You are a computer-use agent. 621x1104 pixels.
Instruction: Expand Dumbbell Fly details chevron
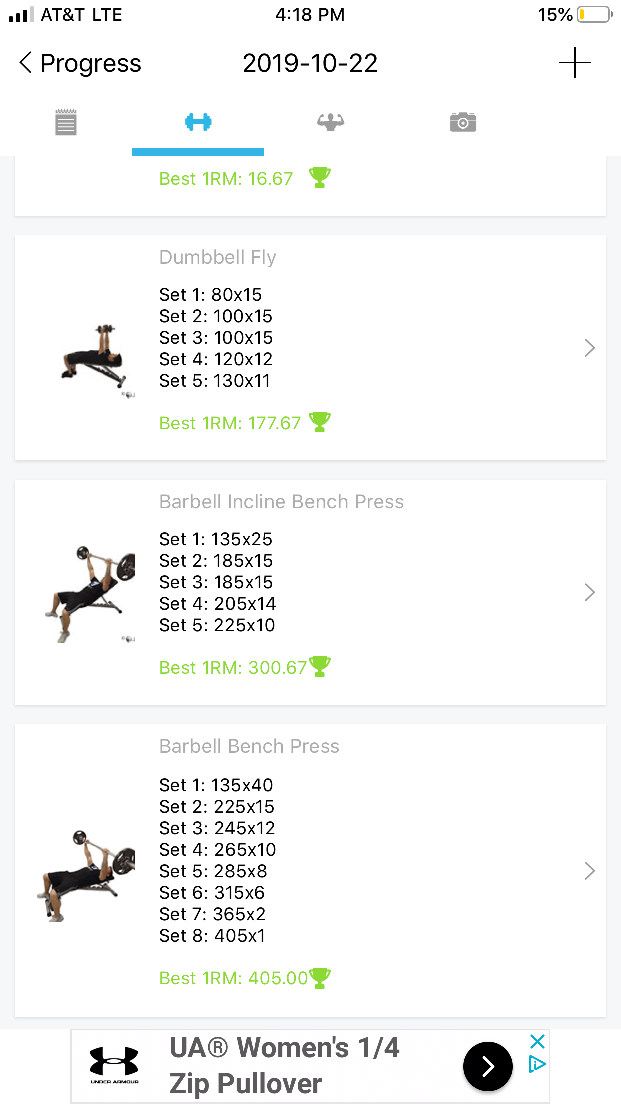pos(589,348)
